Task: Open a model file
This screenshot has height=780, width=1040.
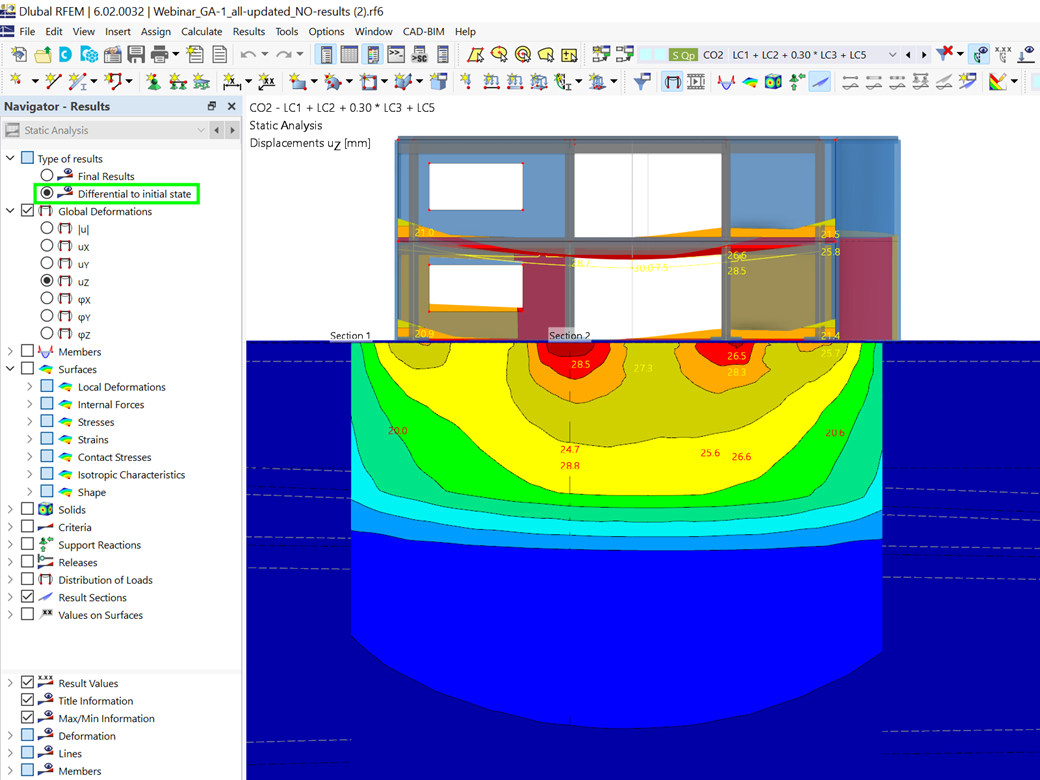Action: coord(42,54)
